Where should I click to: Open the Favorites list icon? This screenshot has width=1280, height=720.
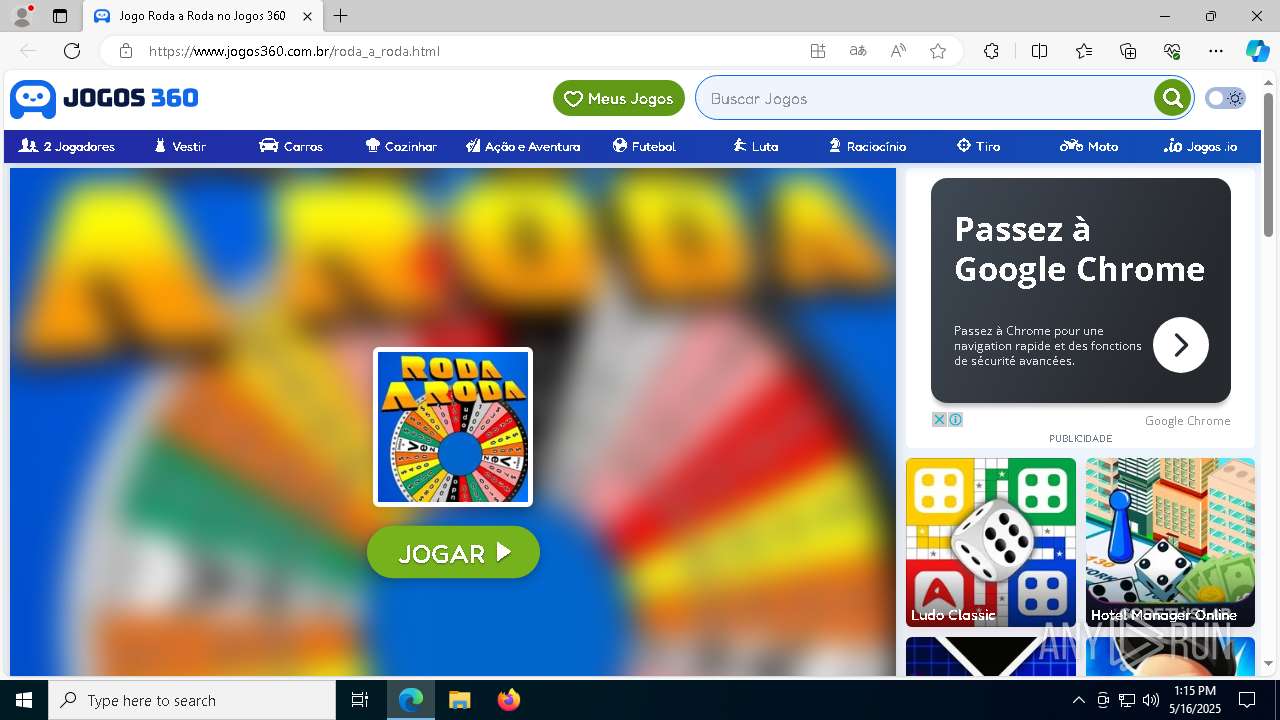(x=1084, y=51)
